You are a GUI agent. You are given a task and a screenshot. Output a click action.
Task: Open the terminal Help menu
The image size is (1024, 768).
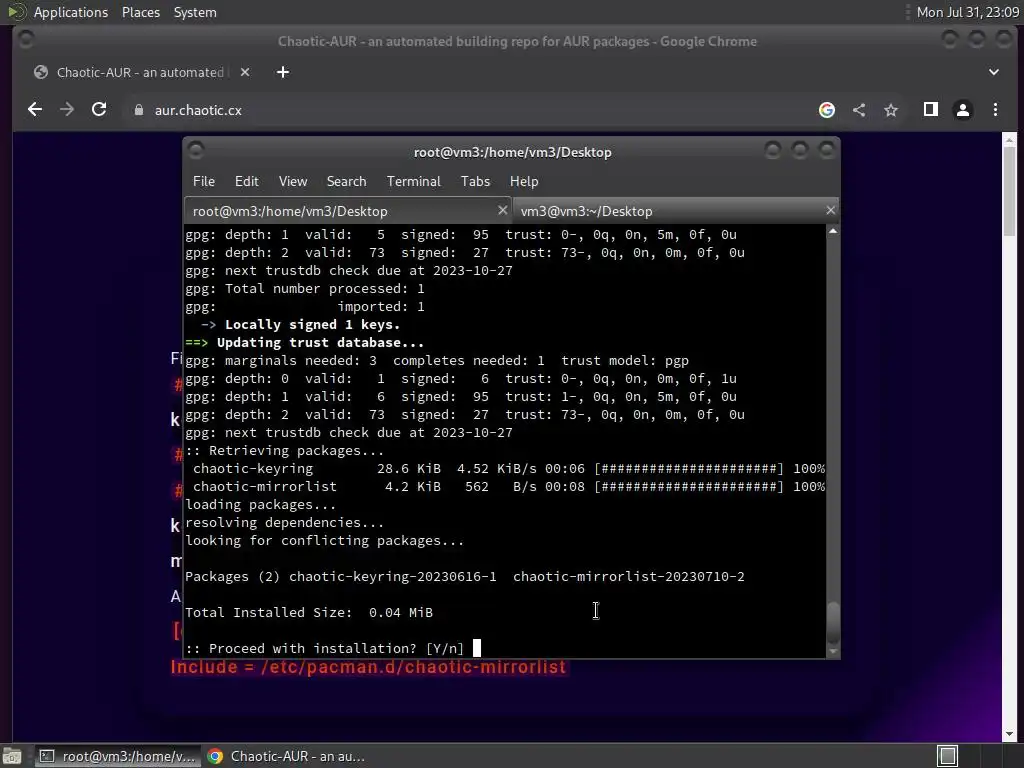[524, 181]
